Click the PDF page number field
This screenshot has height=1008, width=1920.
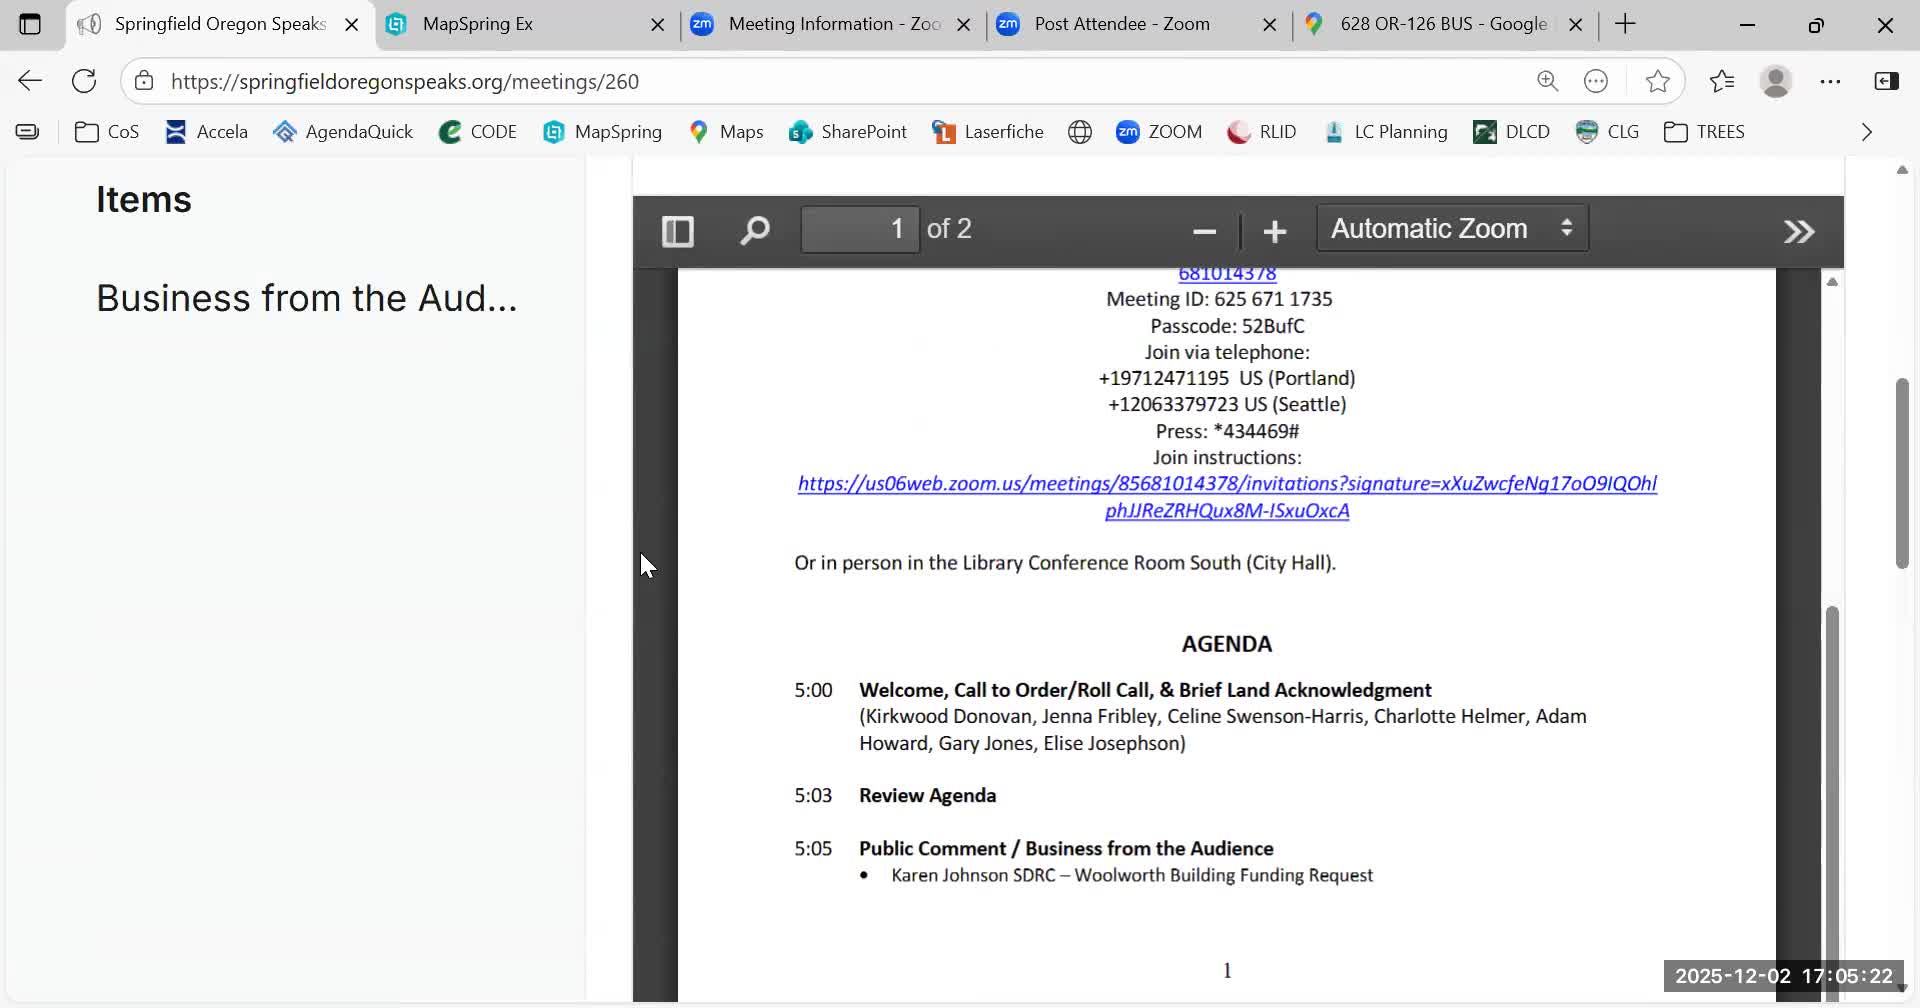coord(860,229)
